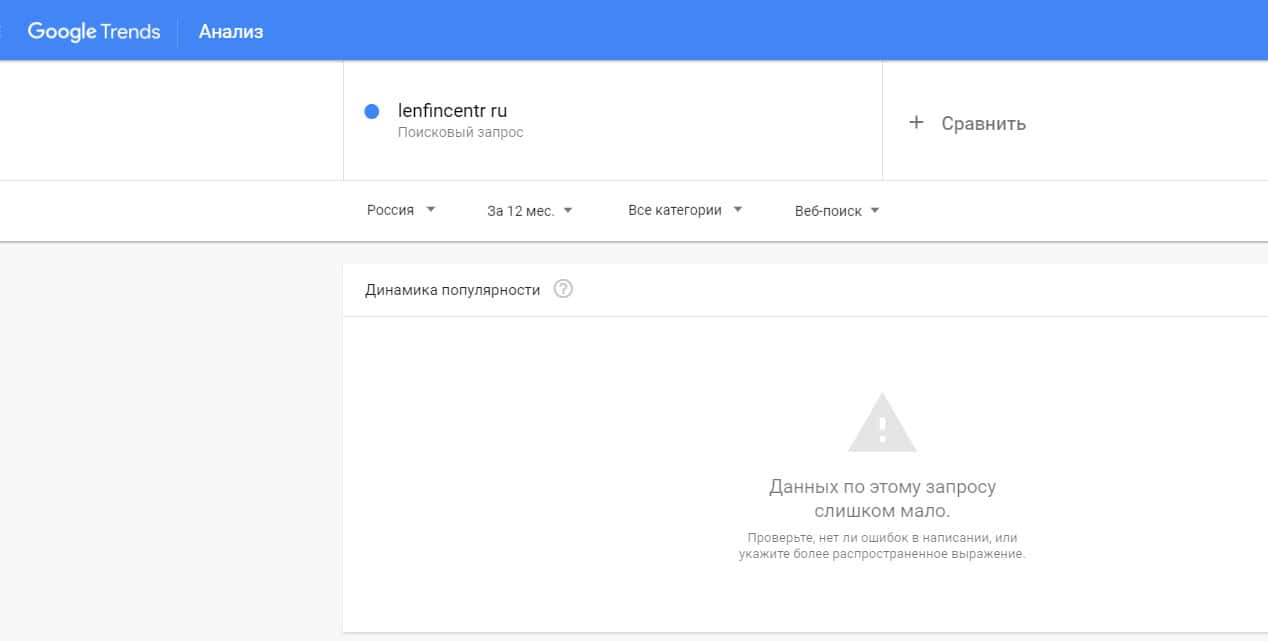The image size is (1268, 641).
Task: Click the small arrow right of За 12 мес.
Action: 568,210
